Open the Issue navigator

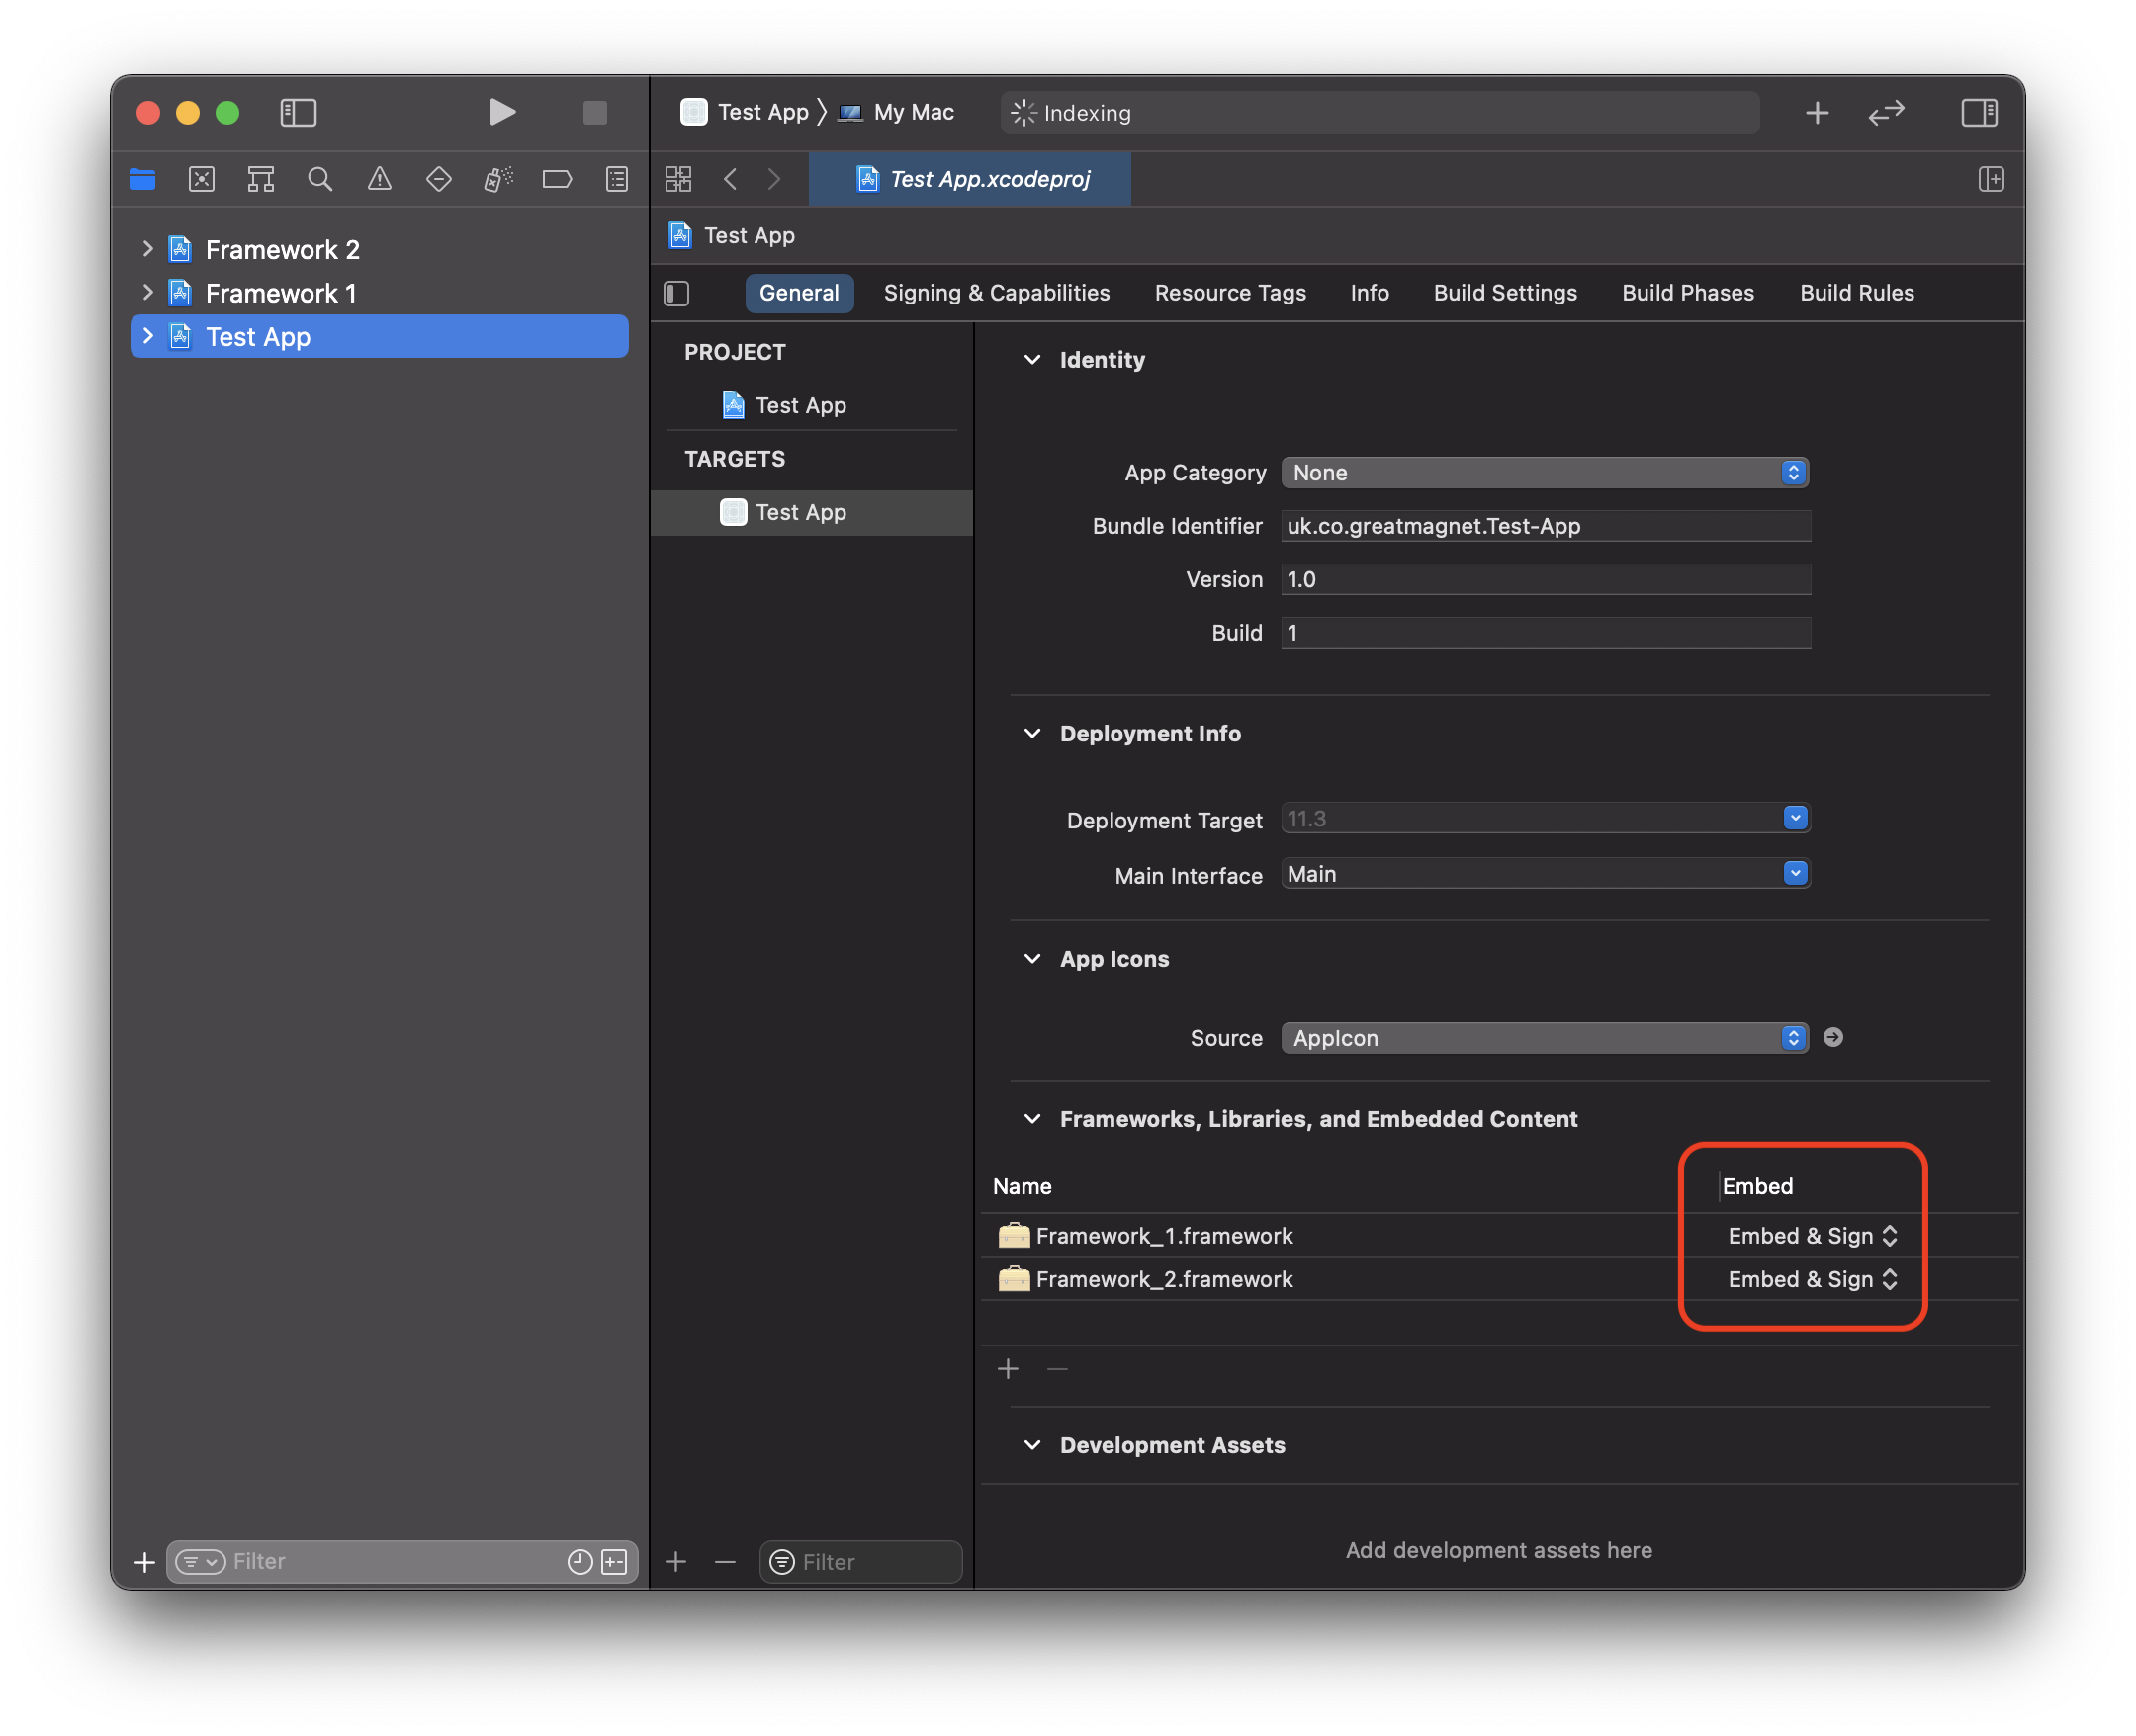click(379, 179)
